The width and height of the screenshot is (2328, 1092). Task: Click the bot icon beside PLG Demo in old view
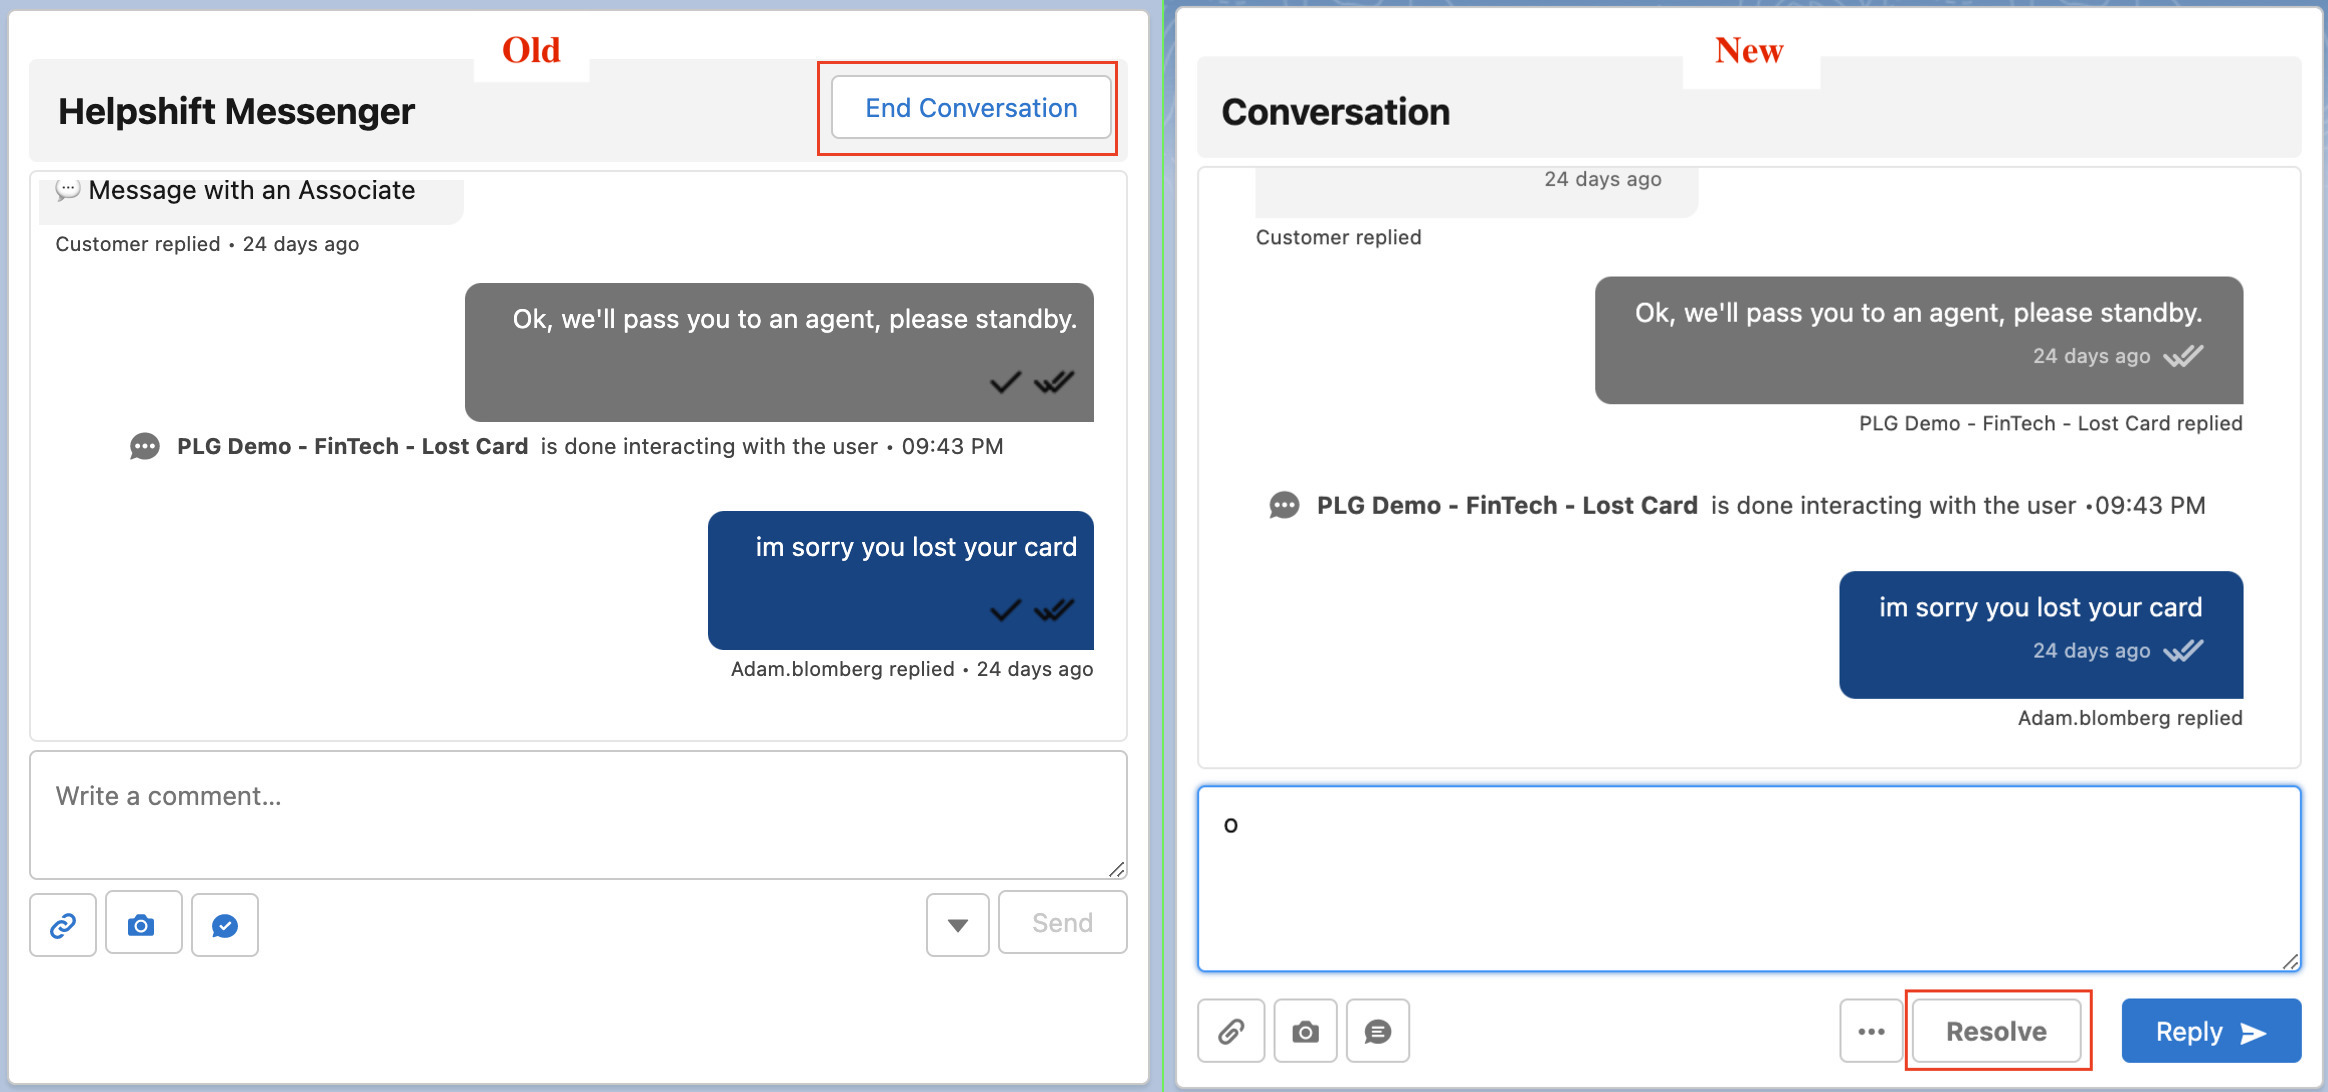tap(145, 447)
